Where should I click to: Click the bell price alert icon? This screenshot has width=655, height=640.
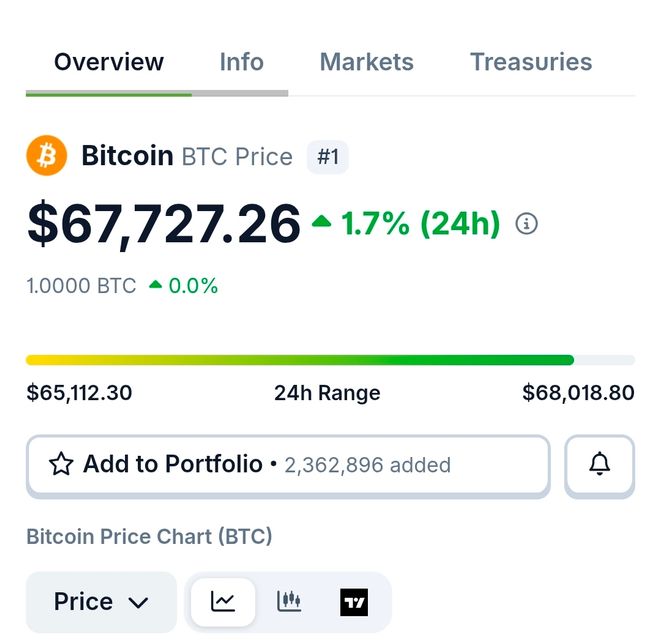(599, 464)
